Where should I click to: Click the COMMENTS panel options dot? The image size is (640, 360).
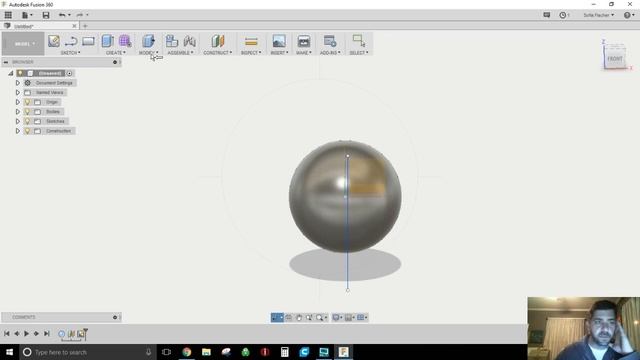(115, 317)
